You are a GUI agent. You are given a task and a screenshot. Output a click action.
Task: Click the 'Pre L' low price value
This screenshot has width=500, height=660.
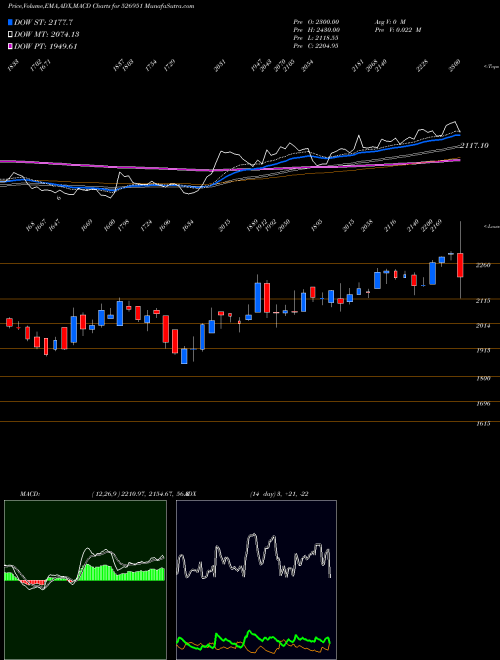point(316,38)
